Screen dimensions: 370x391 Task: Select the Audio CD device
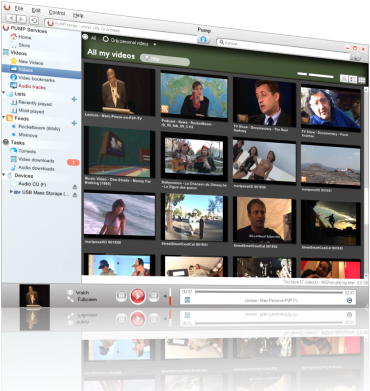coord(29,184)
